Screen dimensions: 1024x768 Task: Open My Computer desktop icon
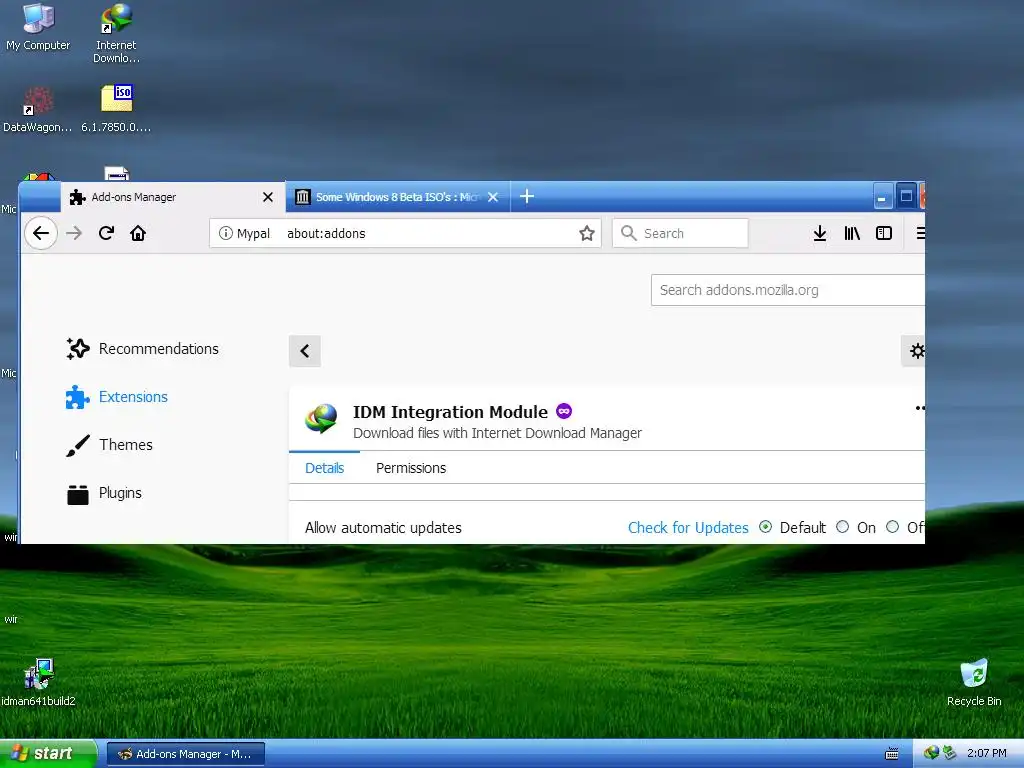[38, 27]
